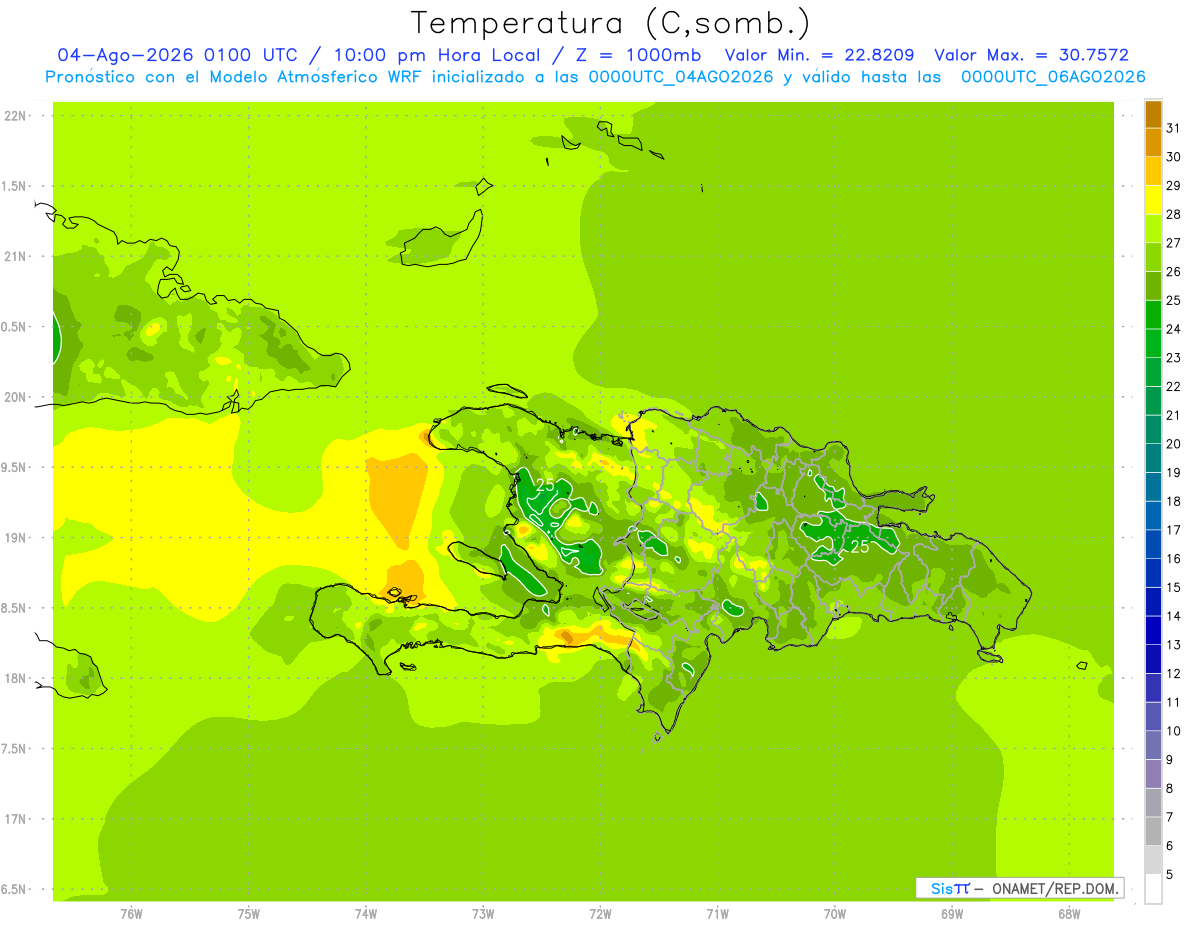The height and width of the screenshot is (927, 1200).
Task: Click legend label '9'
Action: (x=1169, y=760)
